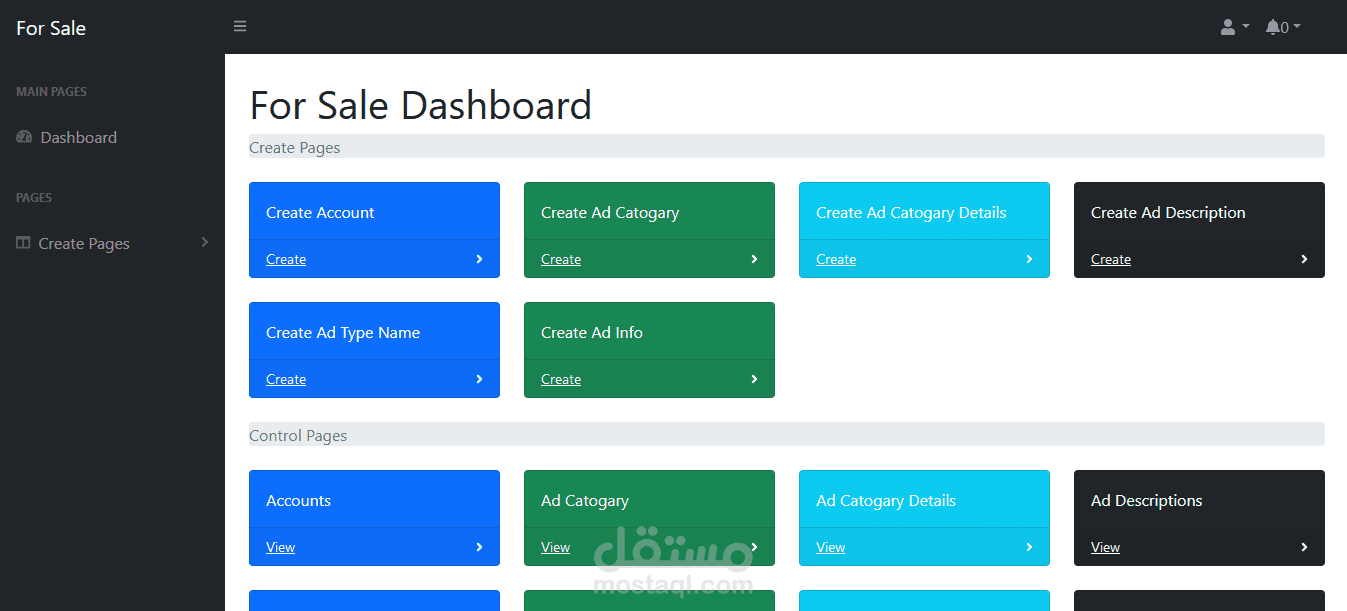Click the arrow icon on Create Ad Info card
The width and height of the screenshot is (1347, 611).
pyautogui.click(x=756, y=378)
